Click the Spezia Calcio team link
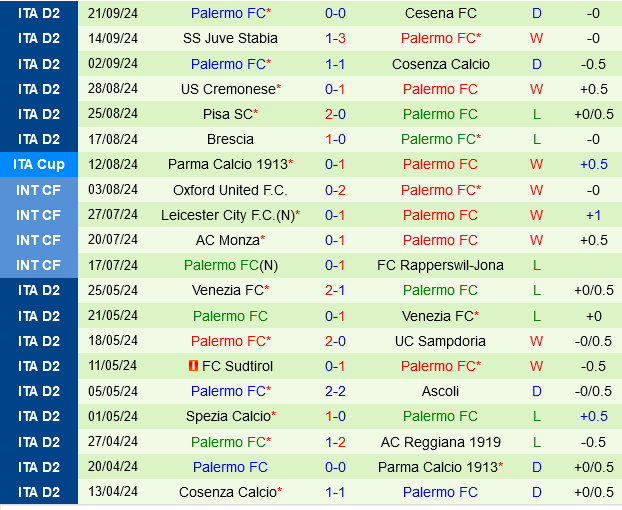Viewport: 622px width, 510px height. (x=227, y=416)
